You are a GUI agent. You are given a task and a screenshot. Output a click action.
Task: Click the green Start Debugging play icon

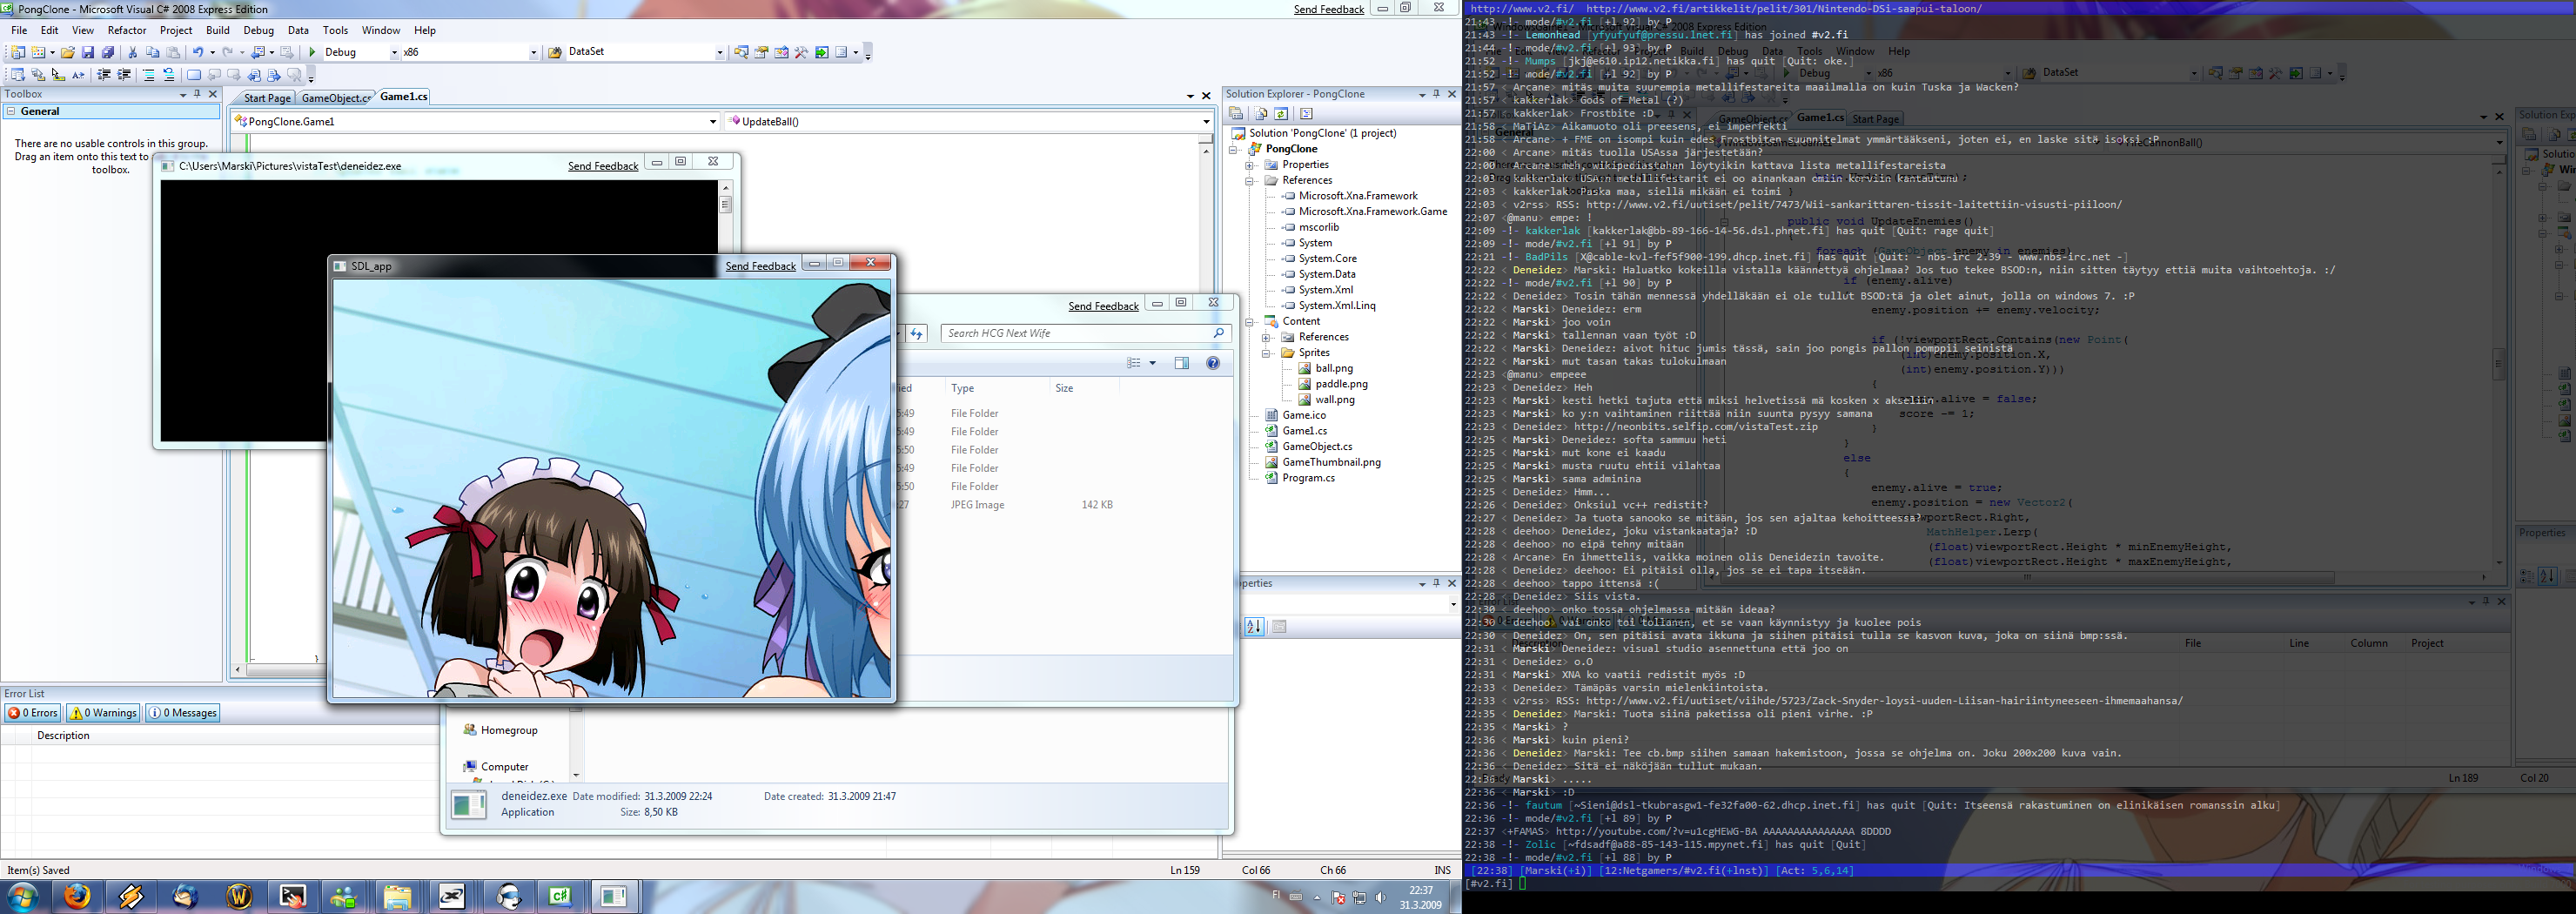[312, 53]
